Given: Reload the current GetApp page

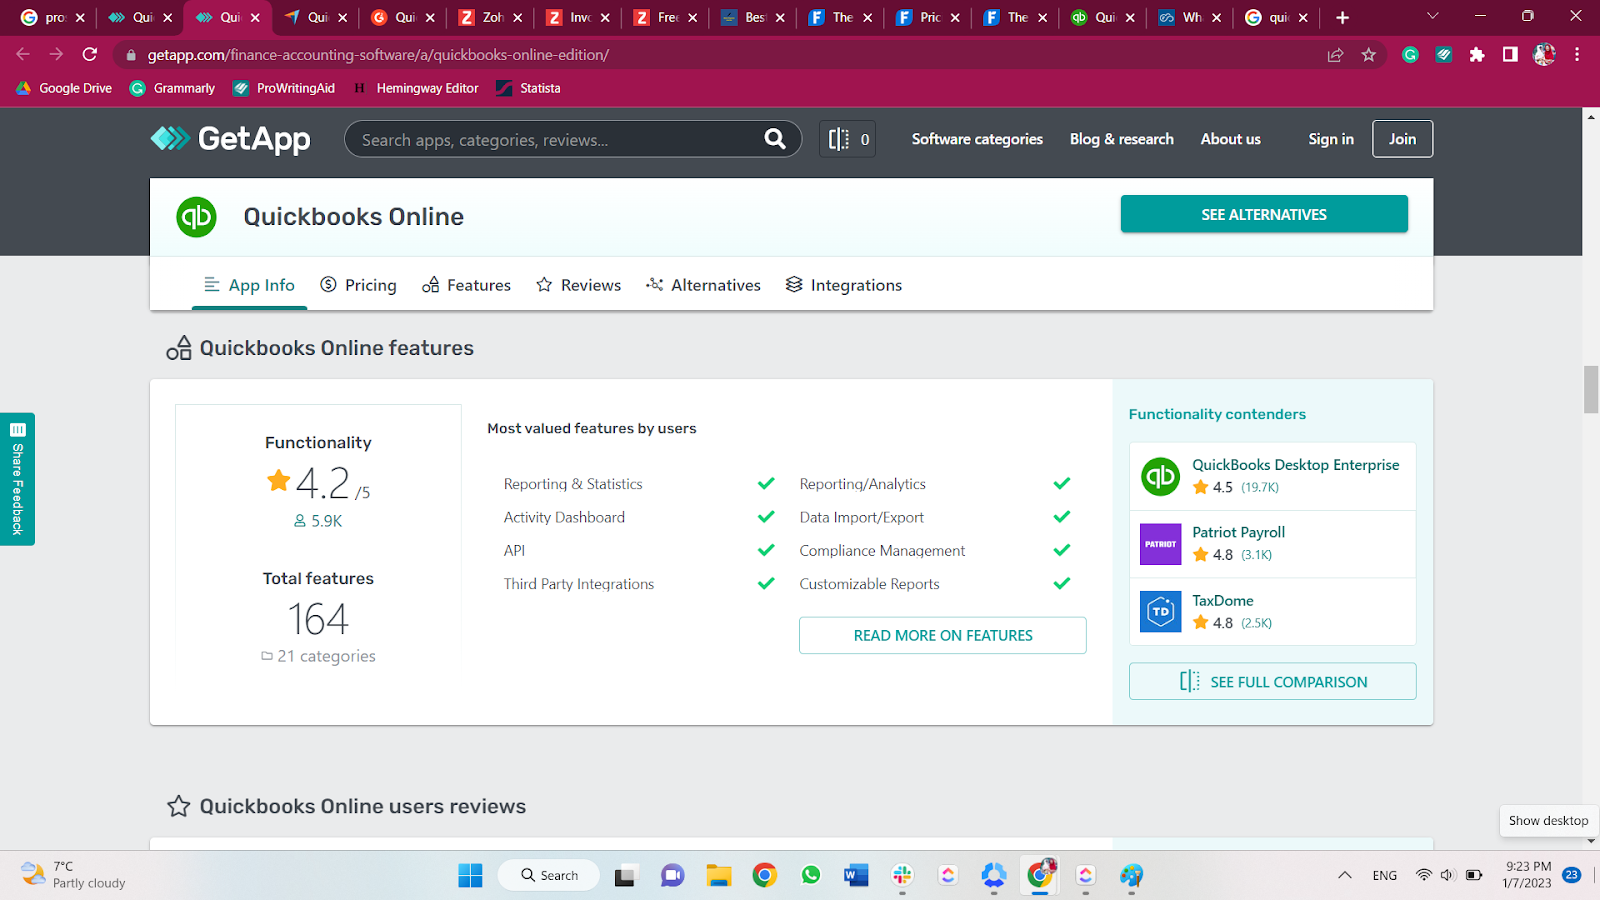Looking at the screenshot, I should click(x=90, y=55).
